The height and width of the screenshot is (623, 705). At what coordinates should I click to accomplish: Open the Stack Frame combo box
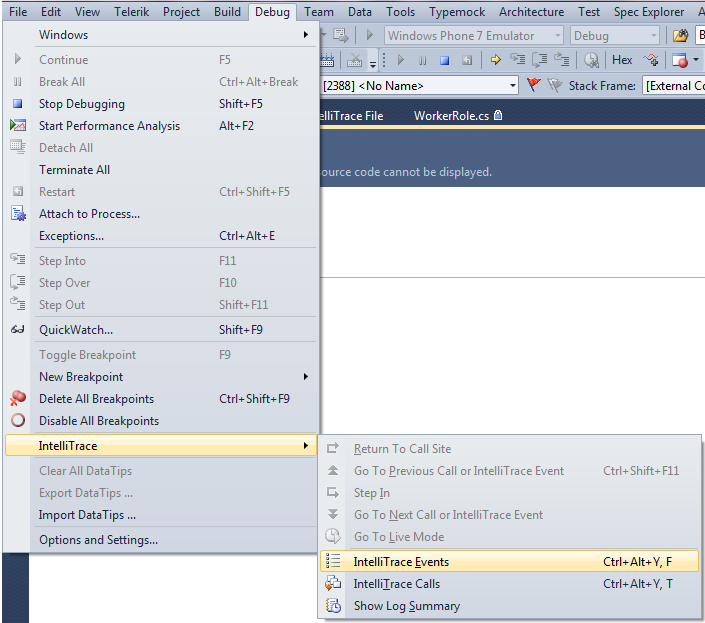[x=674, y=85]
